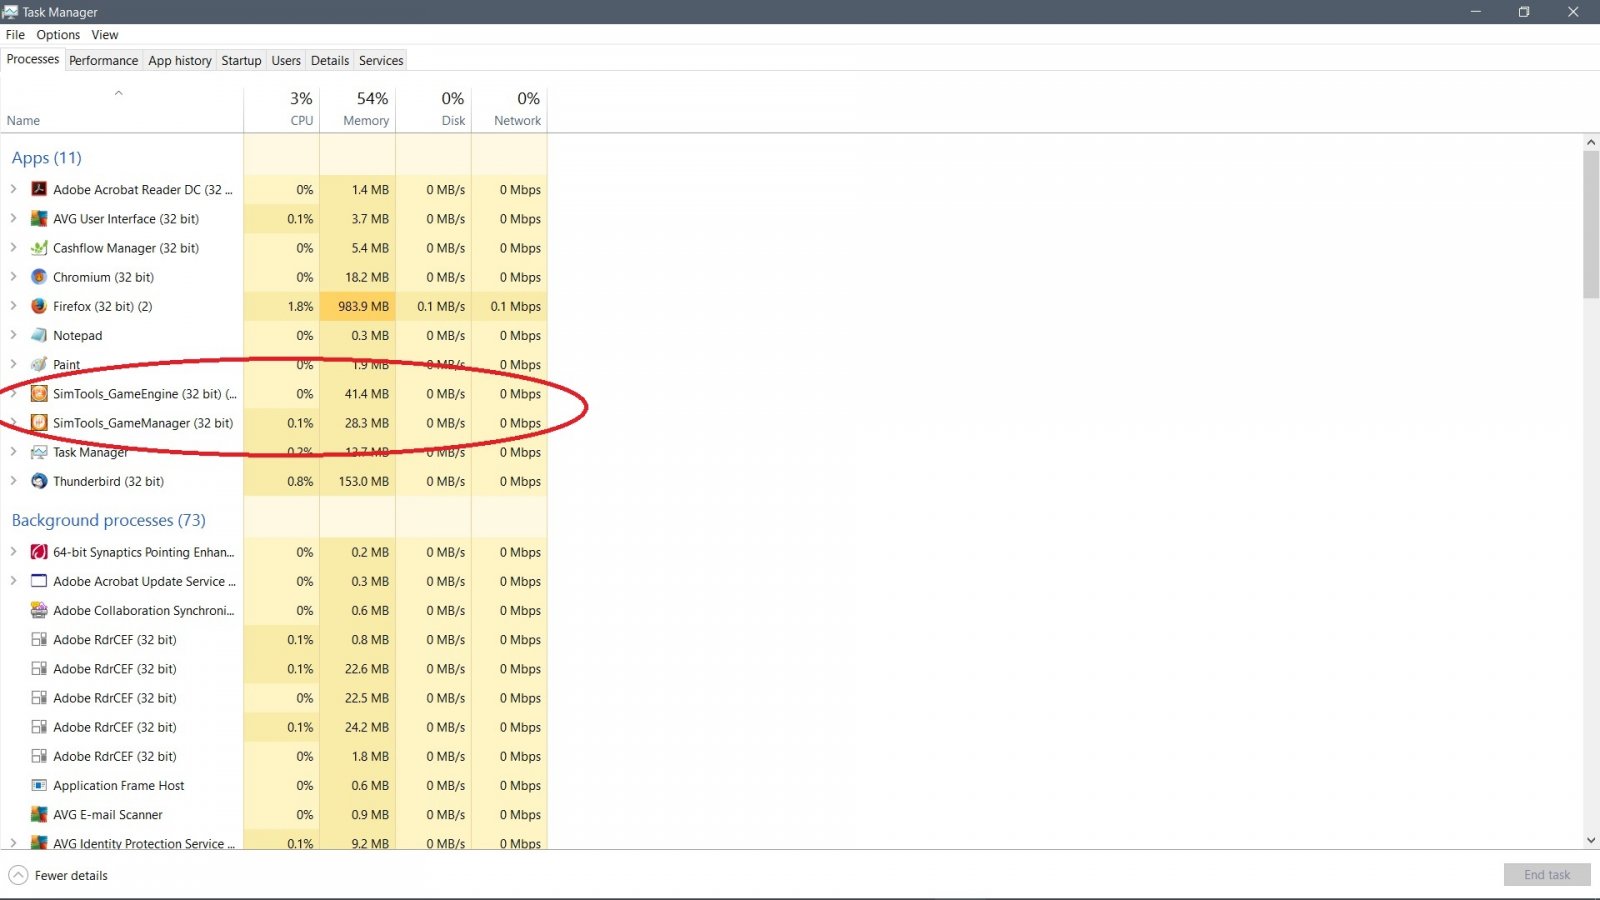Switch to the App history tab
The image size is (1600, 900).
(x=180, y=61)
